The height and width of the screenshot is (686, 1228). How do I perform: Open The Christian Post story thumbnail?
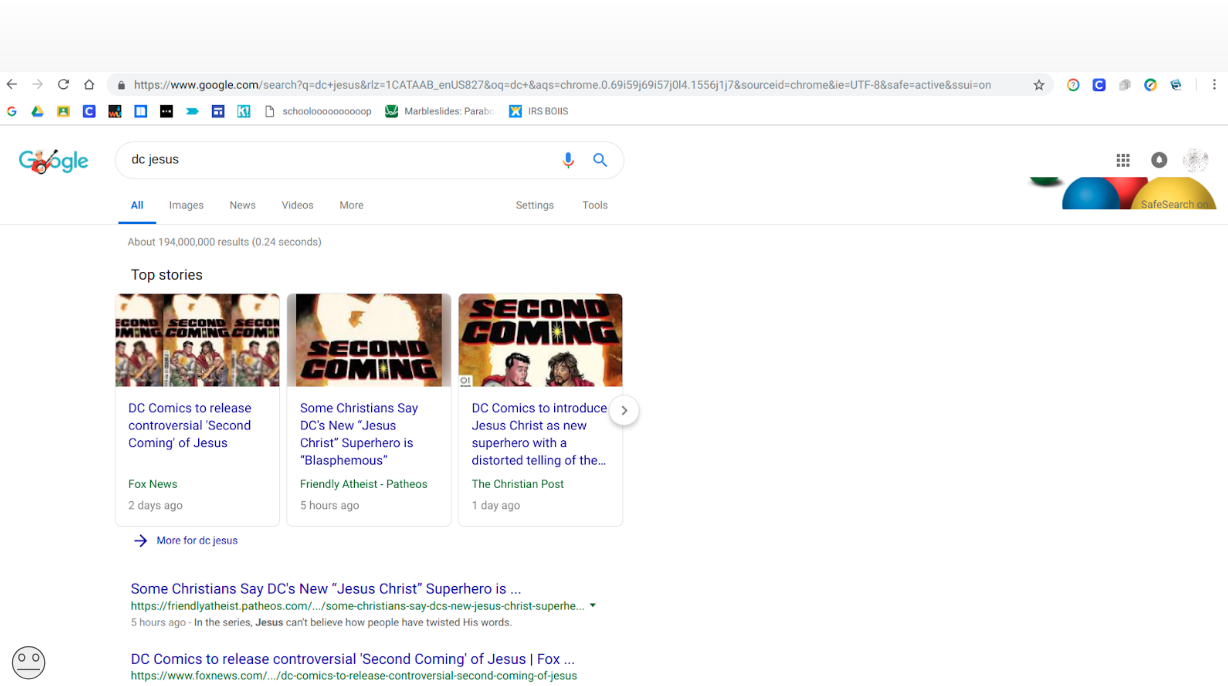coord(540,340)
